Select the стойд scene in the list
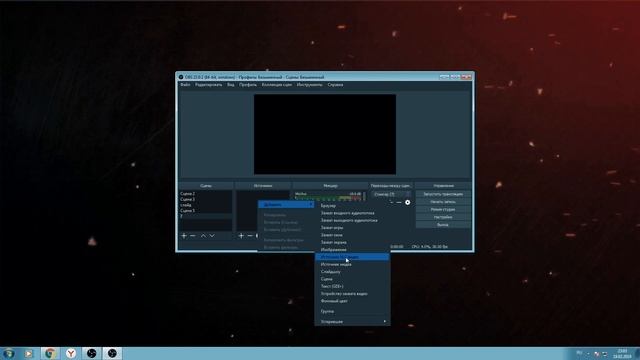The image size is (640, 360). point(206,205)
